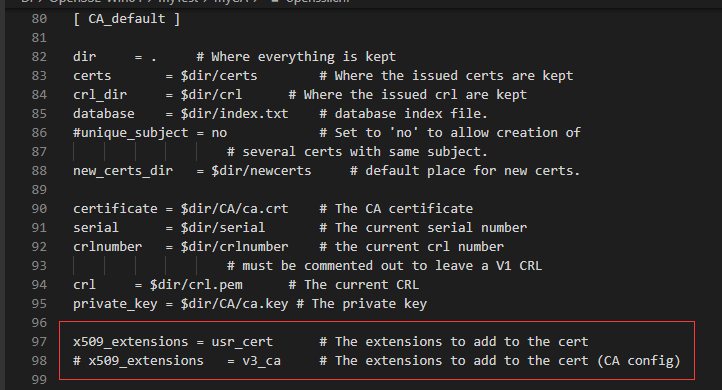Click the empty line 89
The width and height of the screenshot is (722, 390).
[368, 190]
